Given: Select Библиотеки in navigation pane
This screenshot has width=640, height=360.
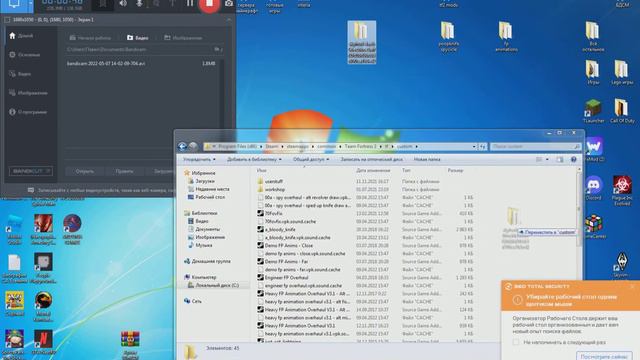Looking at the screenshot, I should tap(200, 213).
